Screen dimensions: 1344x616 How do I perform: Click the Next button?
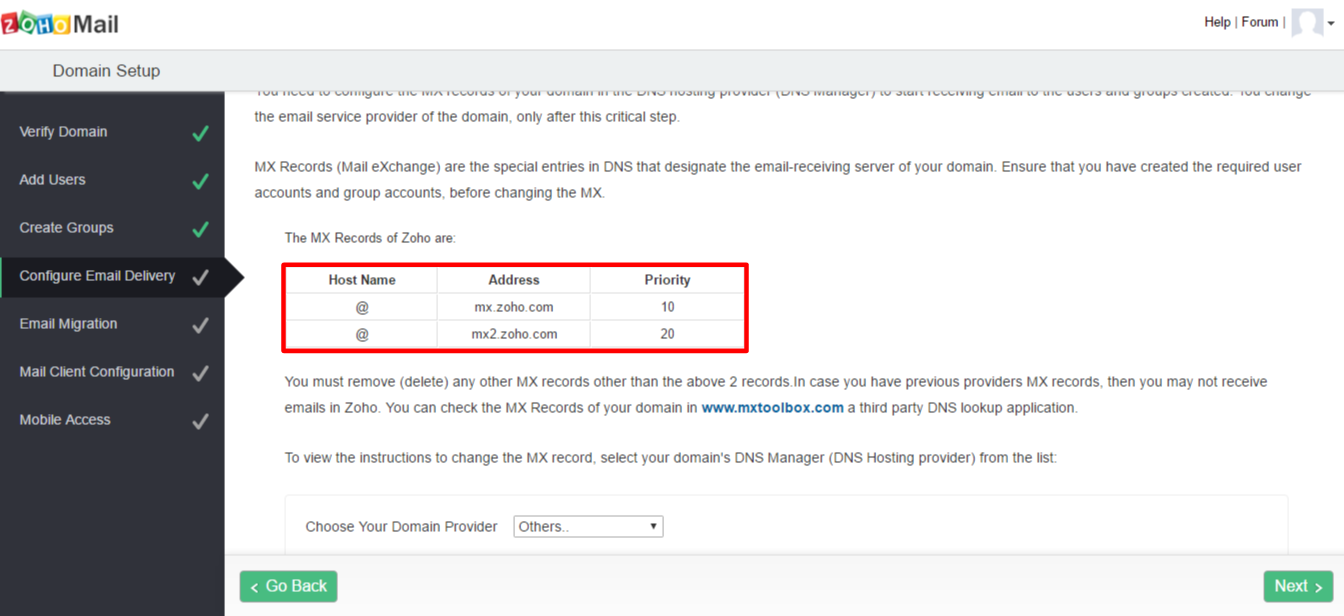[x=1298, y=586]
